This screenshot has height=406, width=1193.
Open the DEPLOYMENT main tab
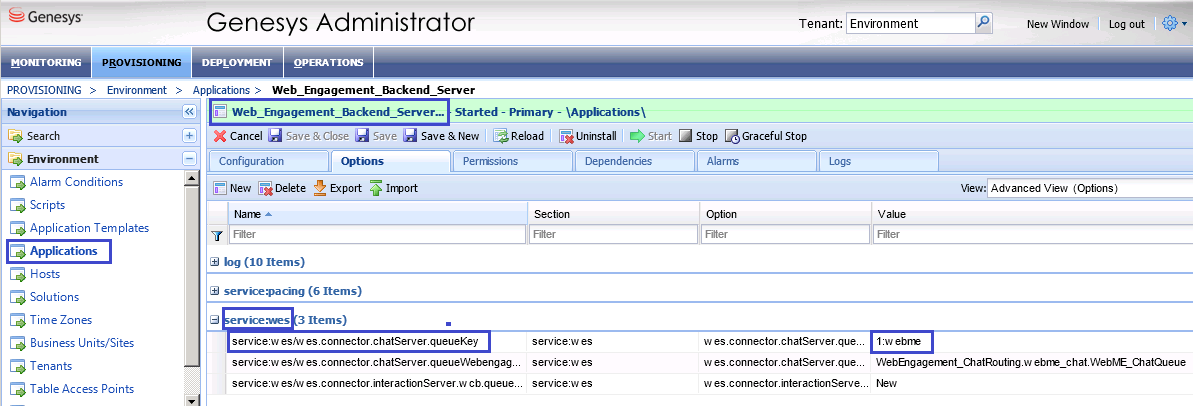pos(237,62)
